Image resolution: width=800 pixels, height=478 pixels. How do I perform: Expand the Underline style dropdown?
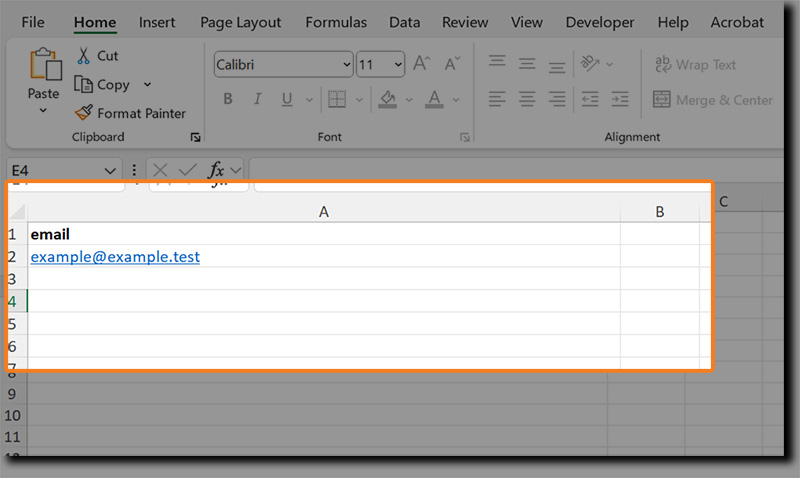309,100
